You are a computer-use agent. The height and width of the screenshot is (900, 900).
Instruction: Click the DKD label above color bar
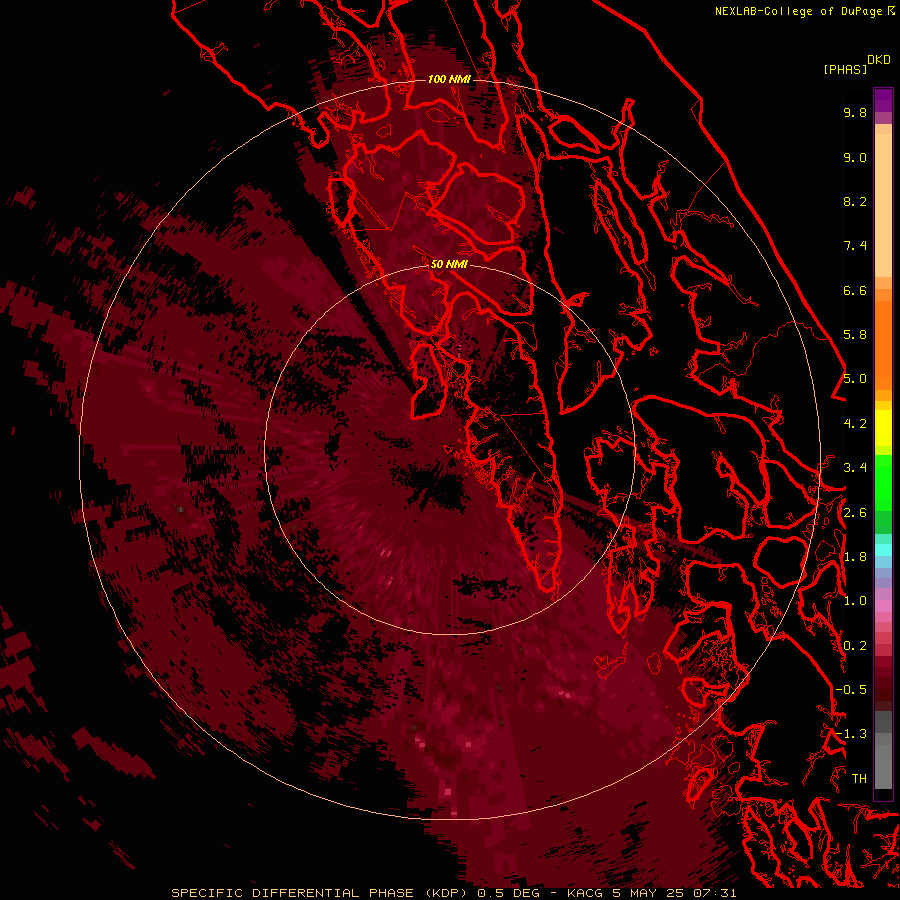coord(879,60)
